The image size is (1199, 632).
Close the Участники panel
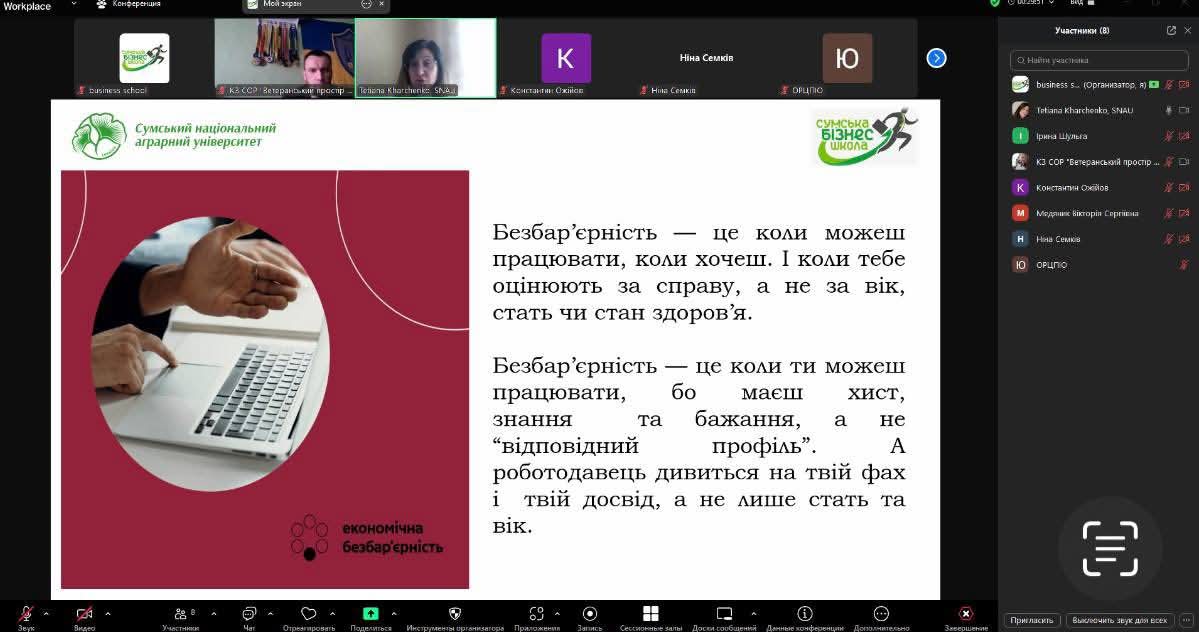(1188, 31)
